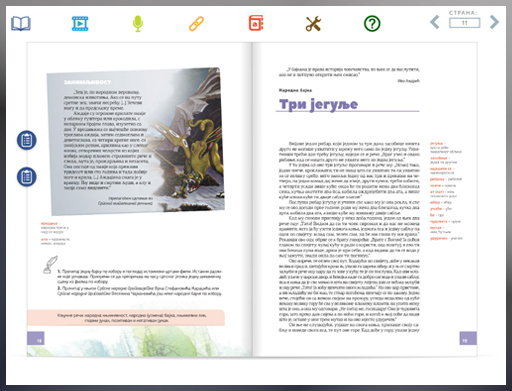
Task: Click the red glossary word list beside the story
Action: [445, 191]
